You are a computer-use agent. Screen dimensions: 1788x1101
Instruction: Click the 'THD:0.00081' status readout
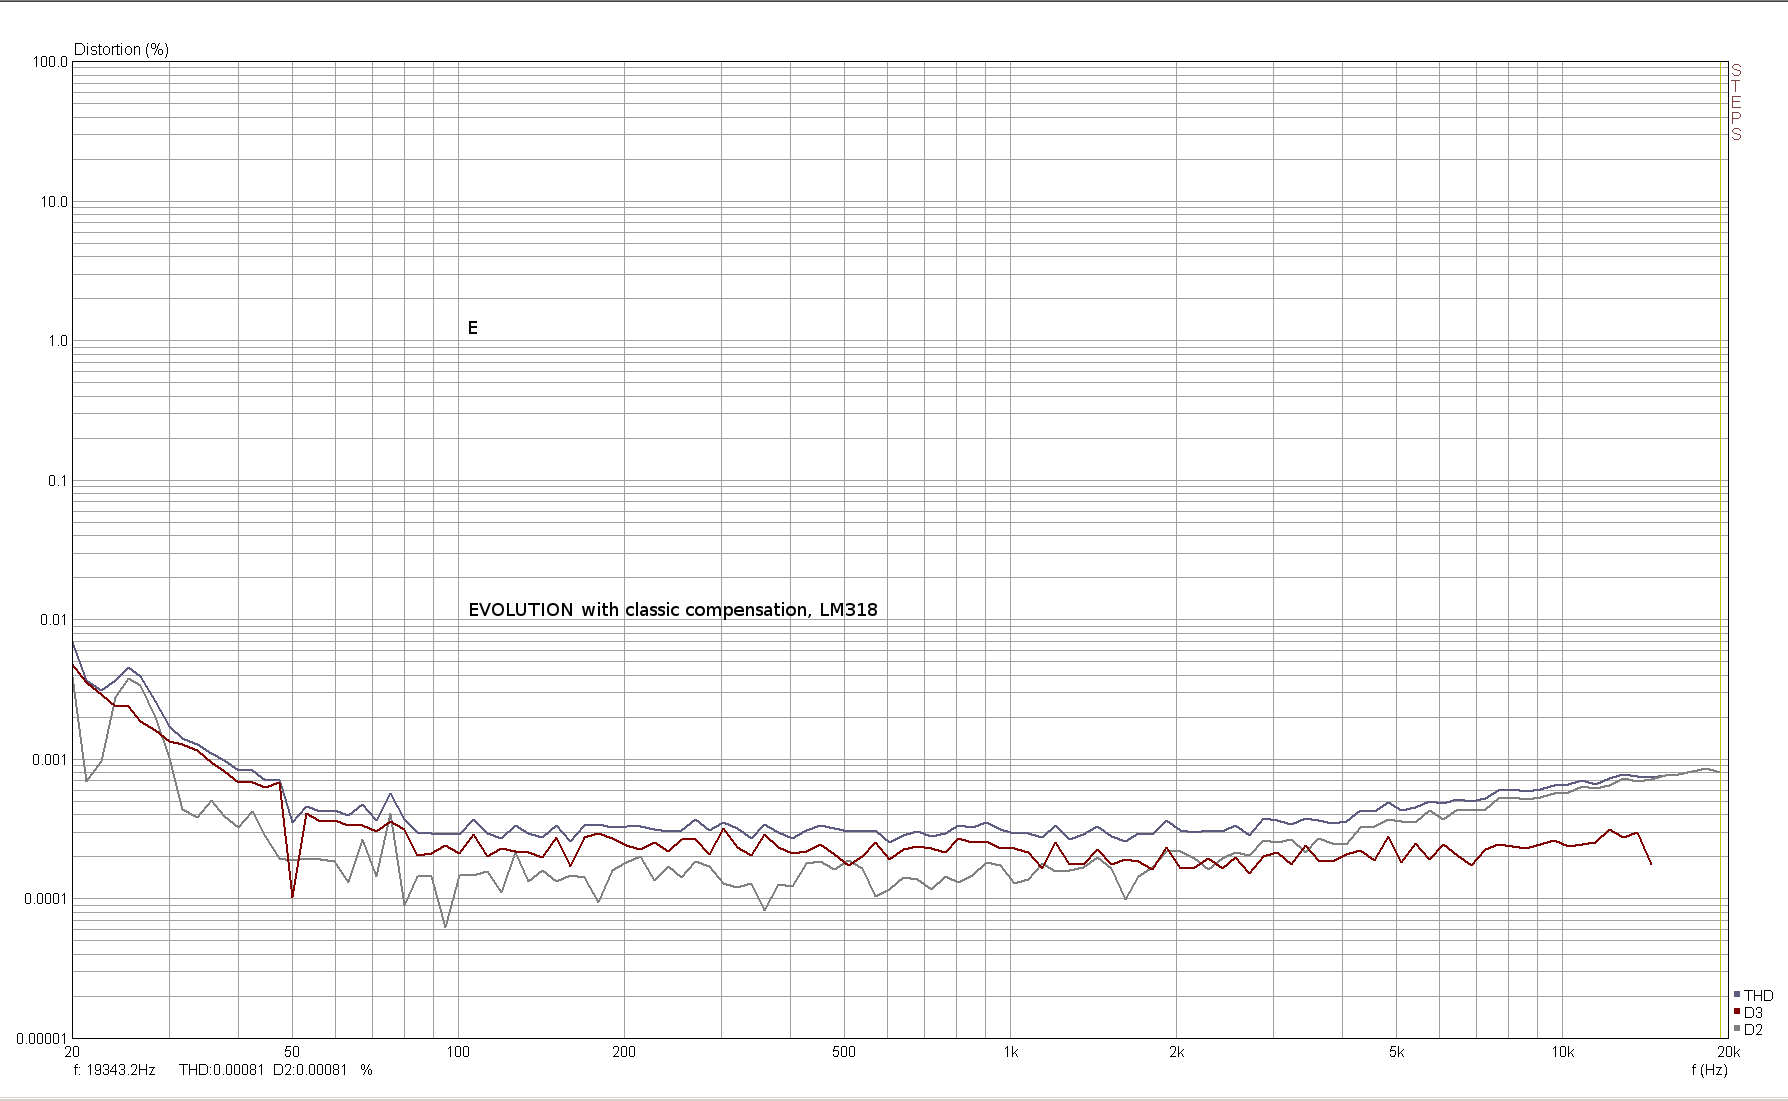tap(222, 1070)
